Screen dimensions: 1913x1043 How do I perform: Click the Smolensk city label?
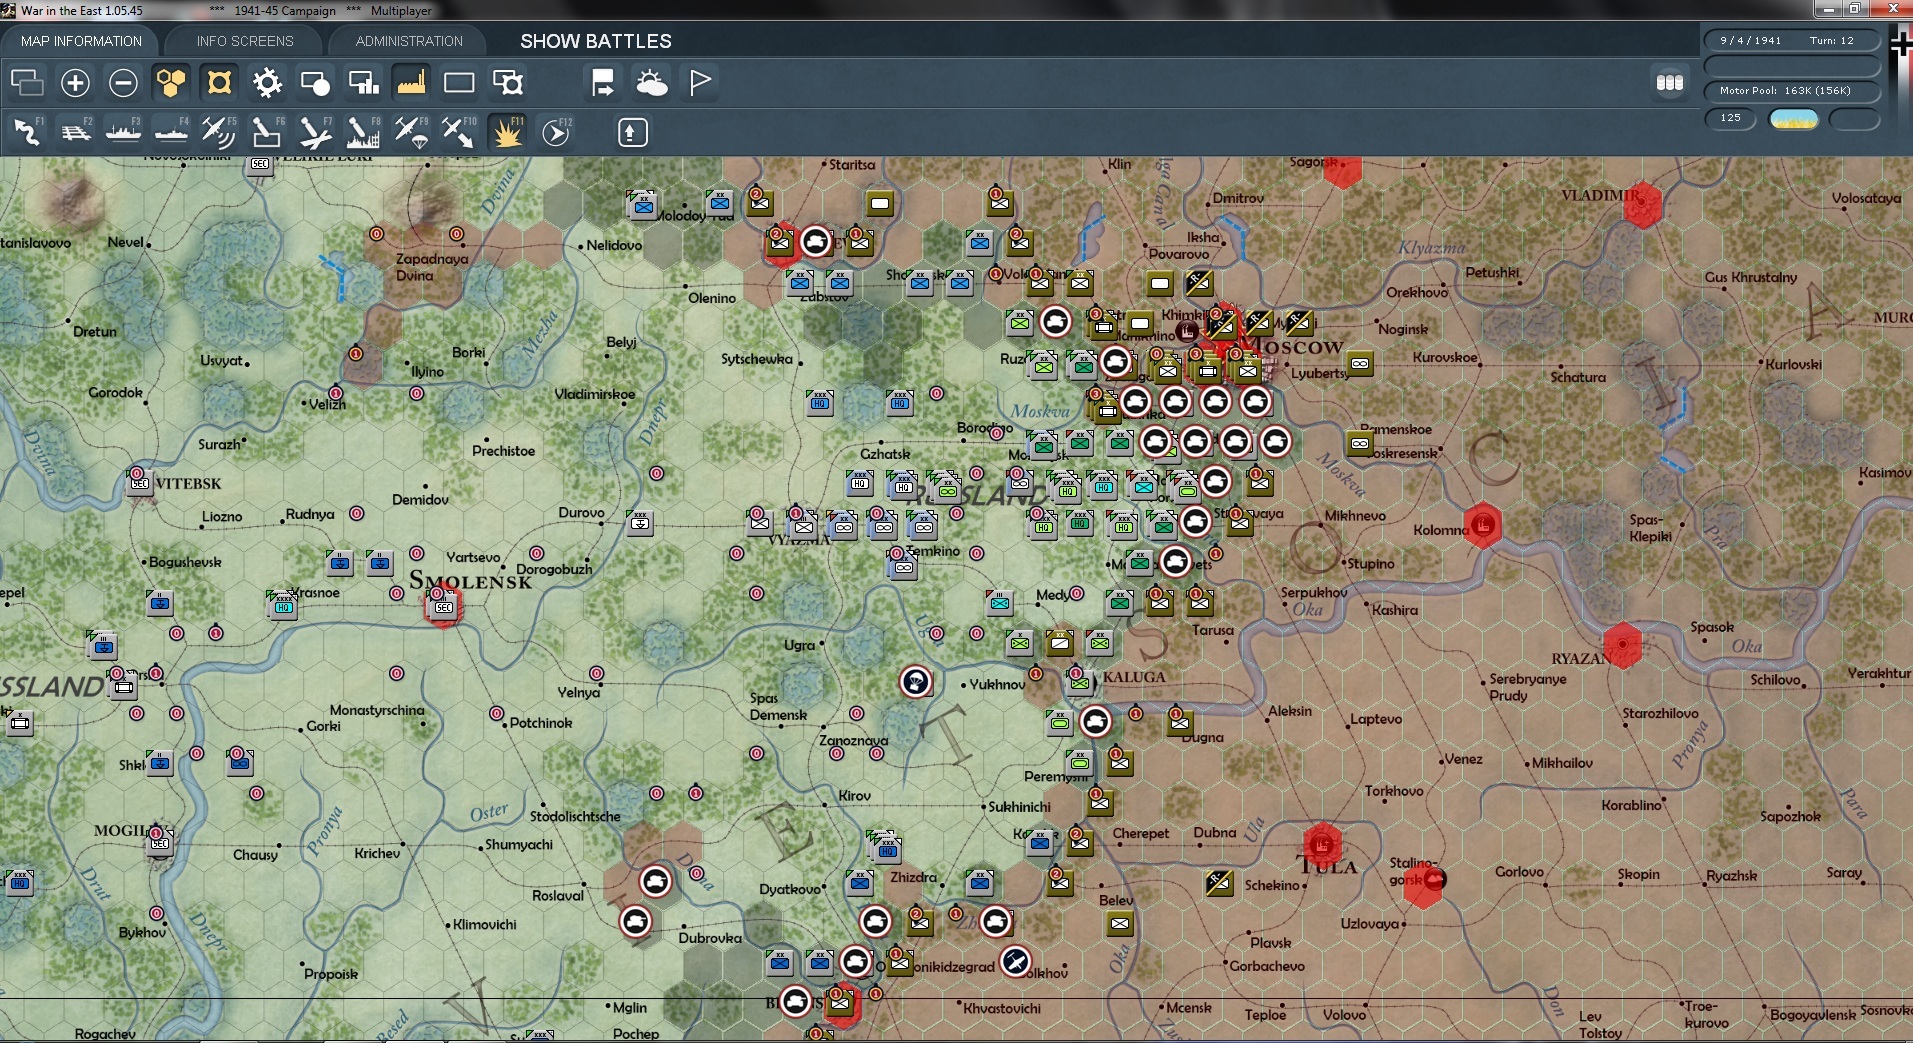tap(470, 581)
